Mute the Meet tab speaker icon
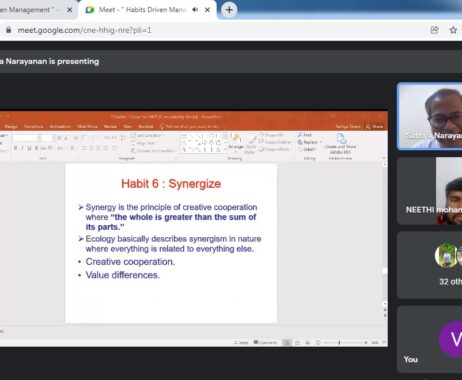This screenshot has height=380, width=462. point(195,10)
